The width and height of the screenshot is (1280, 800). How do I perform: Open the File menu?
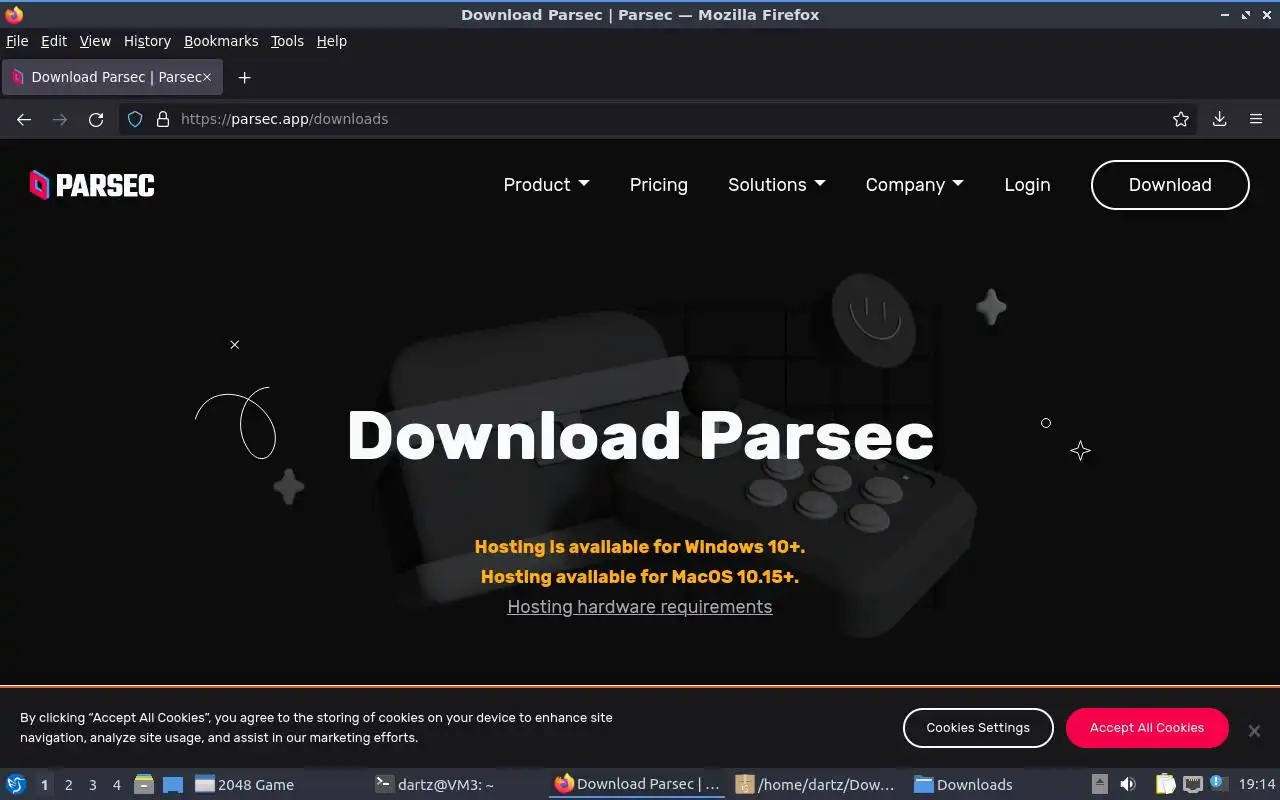(17, 41)
